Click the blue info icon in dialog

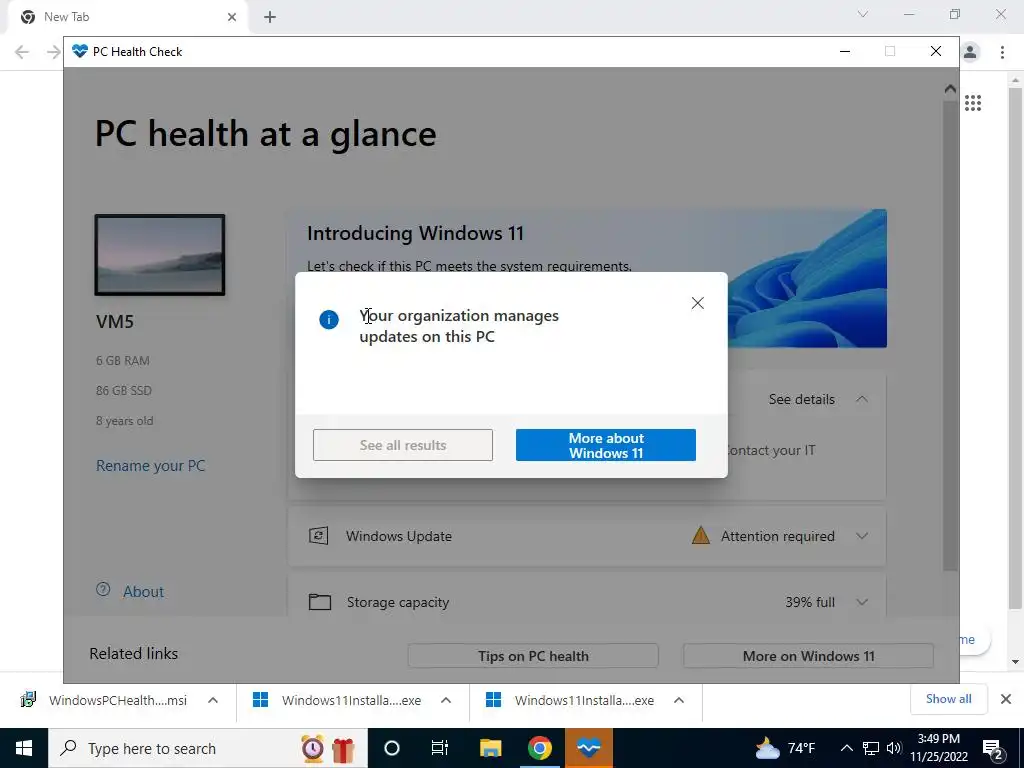tap(328, 319)
